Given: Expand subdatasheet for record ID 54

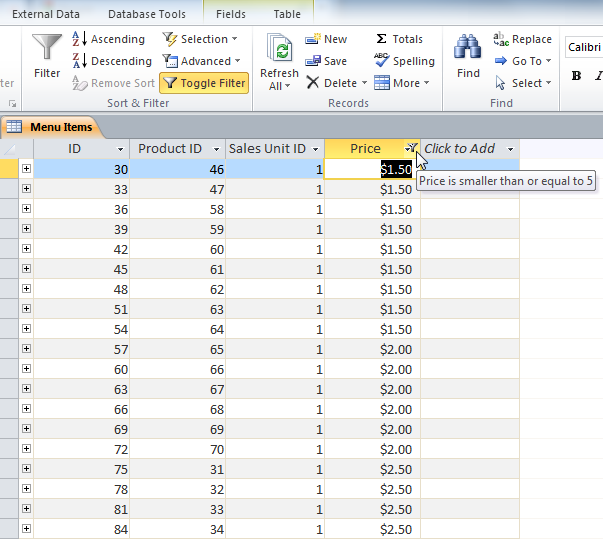Looking at the screenshot, I should point(26,328).
